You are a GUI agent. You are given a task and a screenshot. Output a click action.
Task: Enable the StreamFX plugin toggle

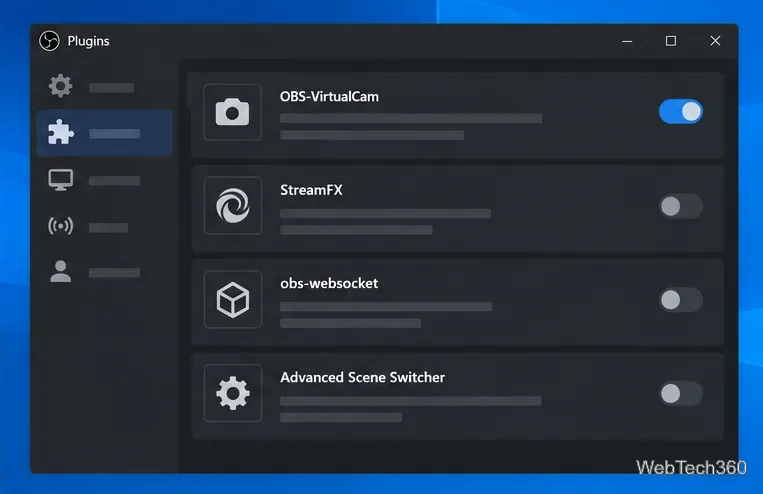coord(681,206)
